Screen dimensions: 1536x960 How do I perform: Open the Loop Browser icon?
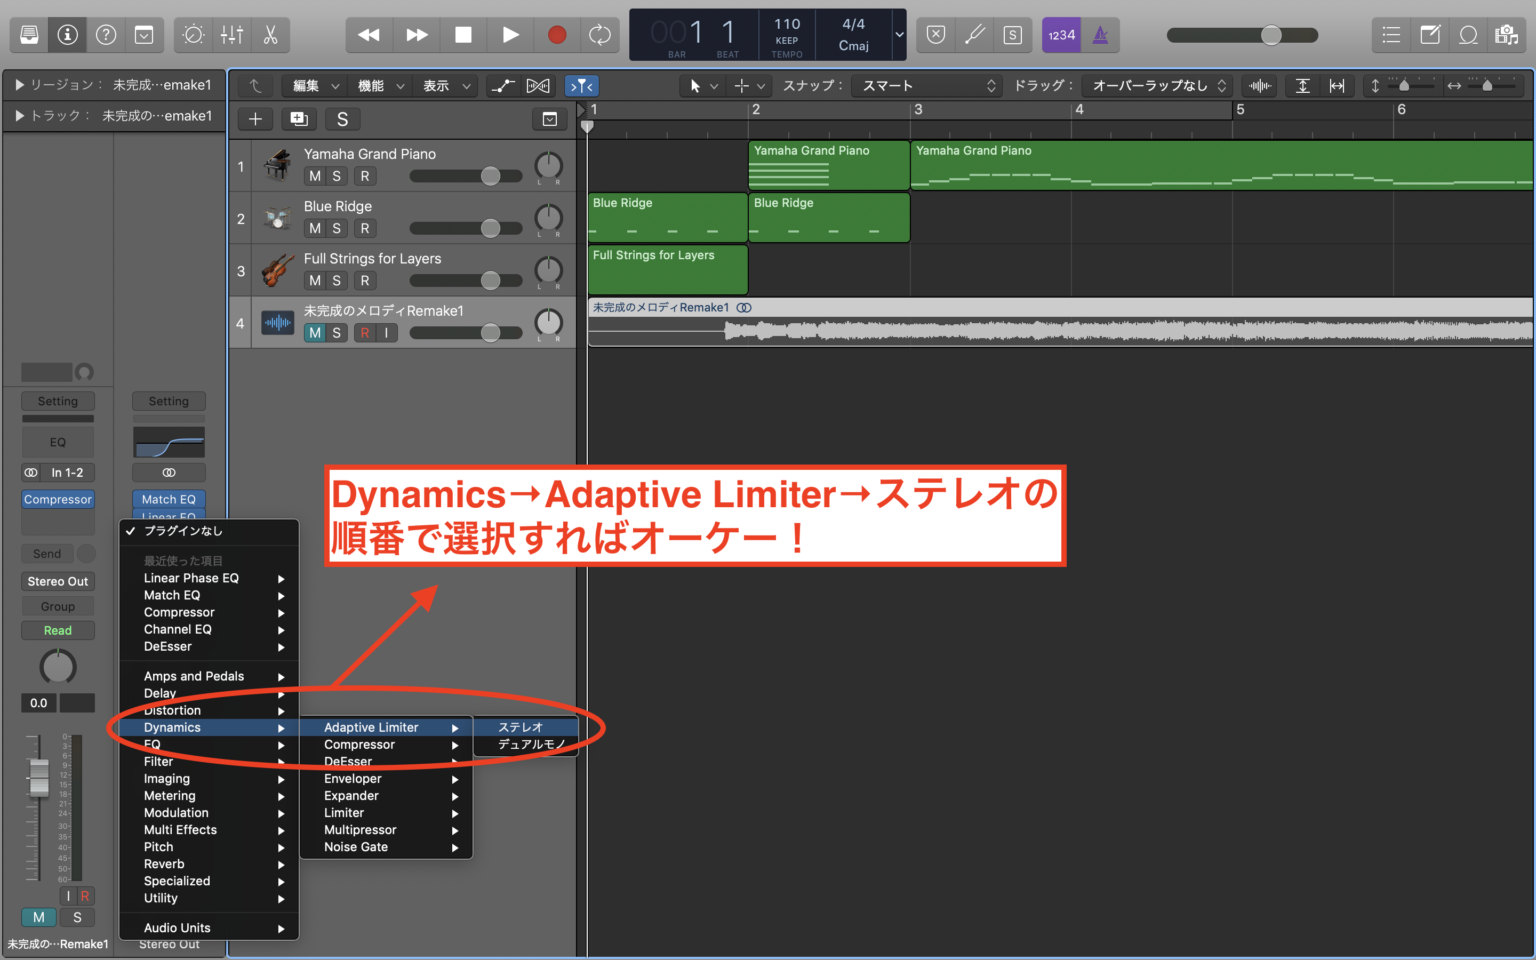[1468, 34]
